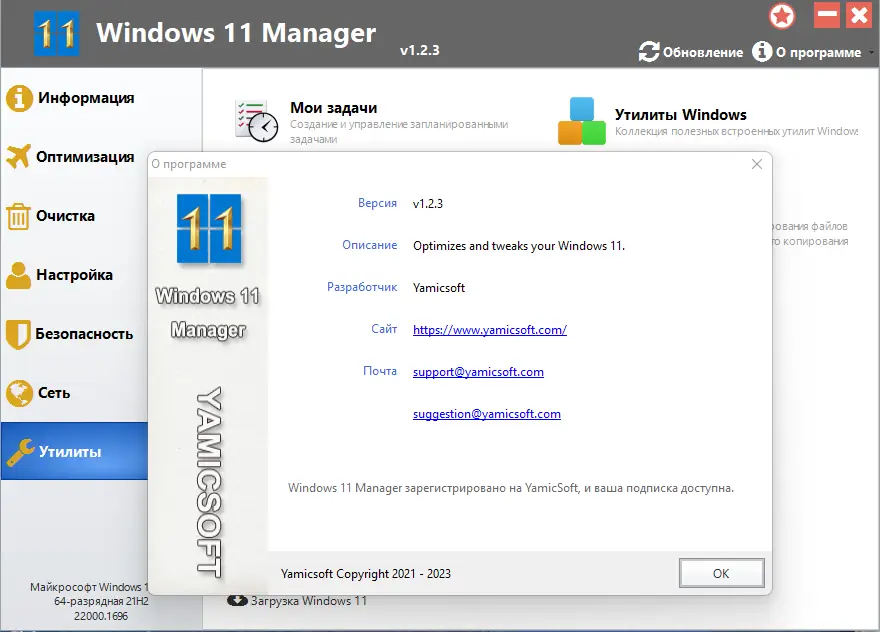Screen dimensions: 880x632
Task: Open the yamicsoft.com website link
Action: pyautogui.click(x=490, y=329)
